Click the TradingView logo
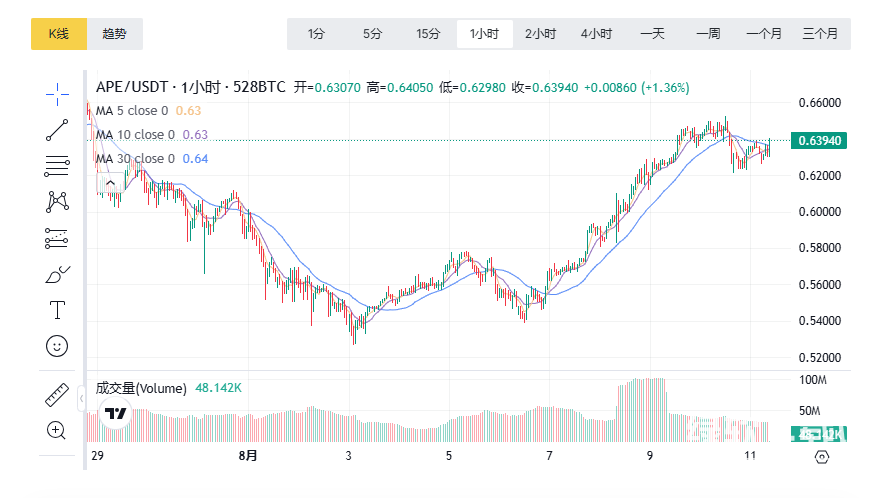Viewport: 888px width, 498px height. (x=117, y=414)
